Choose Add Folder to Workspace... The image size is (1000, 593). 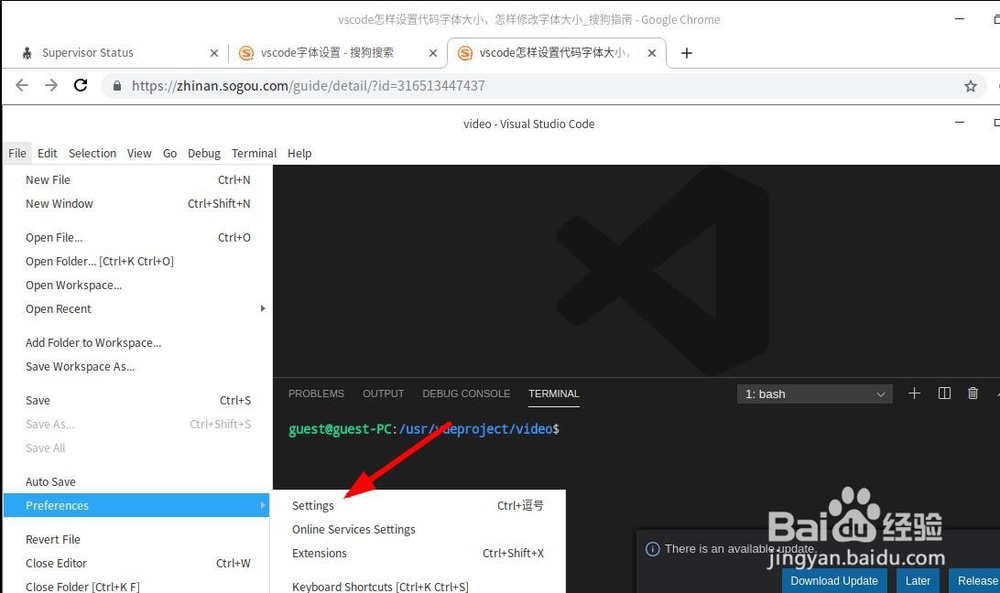tap(138, 342)
